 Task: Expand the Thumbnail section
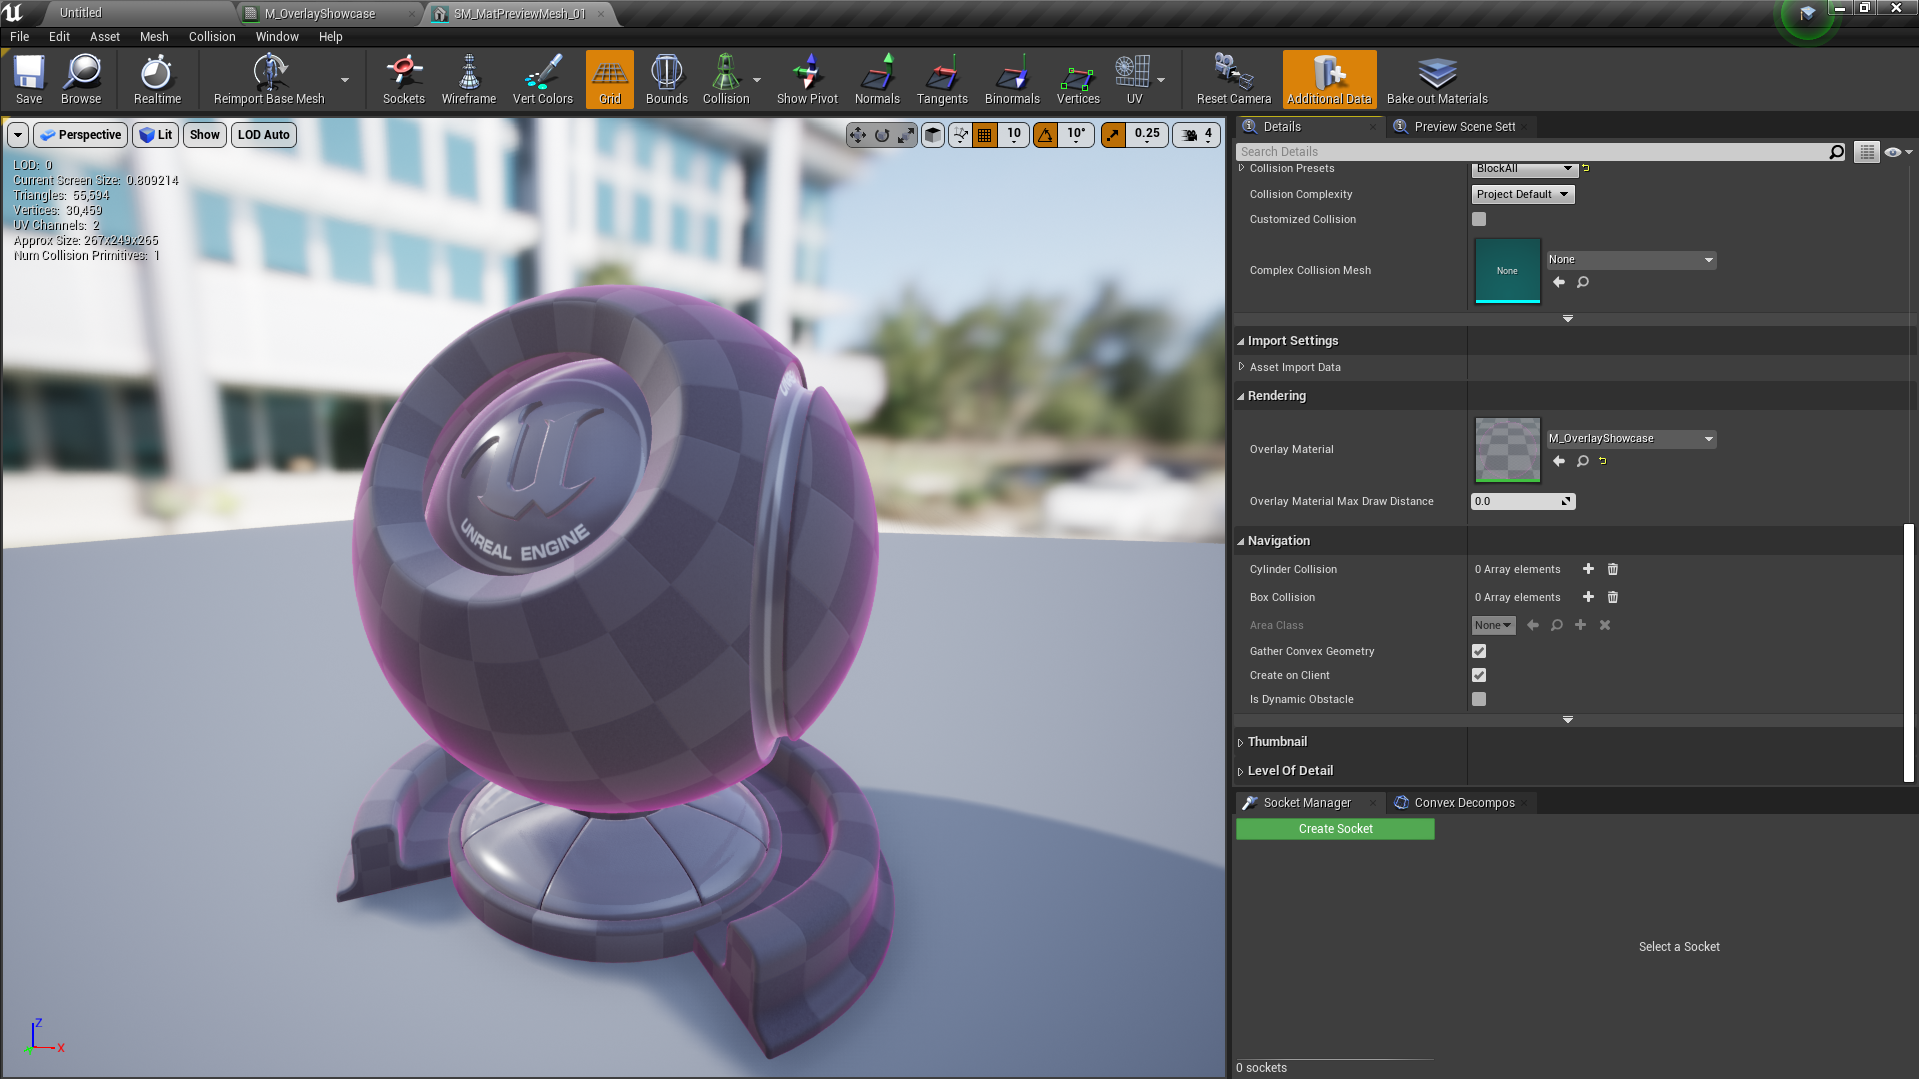coord(1276,741)
